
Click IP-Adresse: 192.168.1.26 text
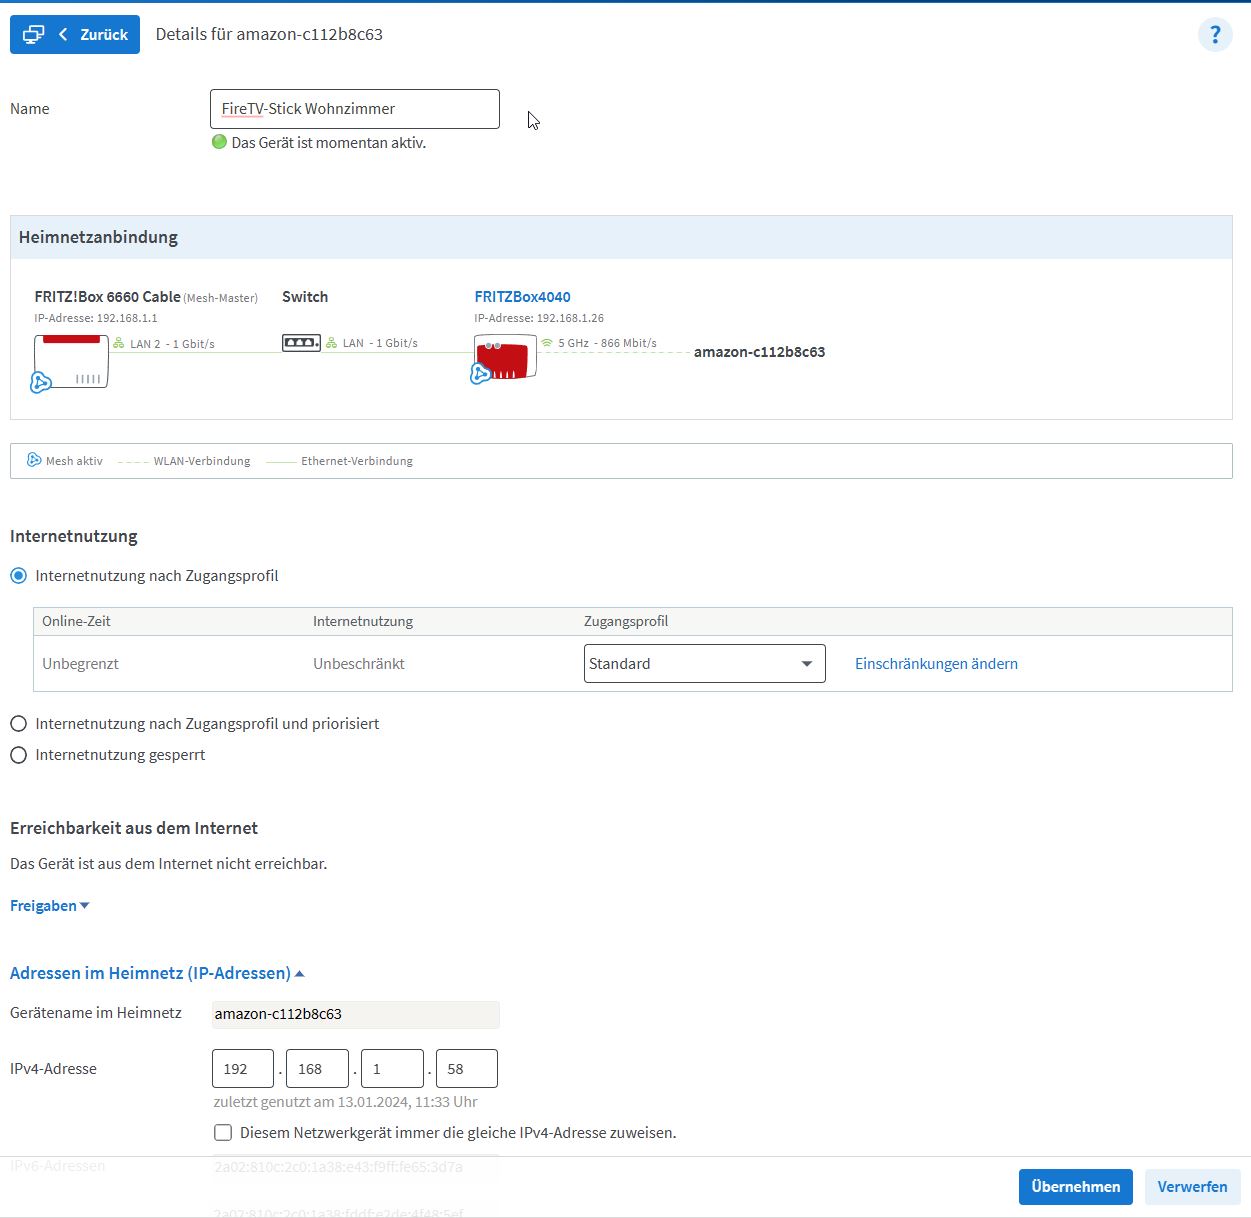pos(539,318)
